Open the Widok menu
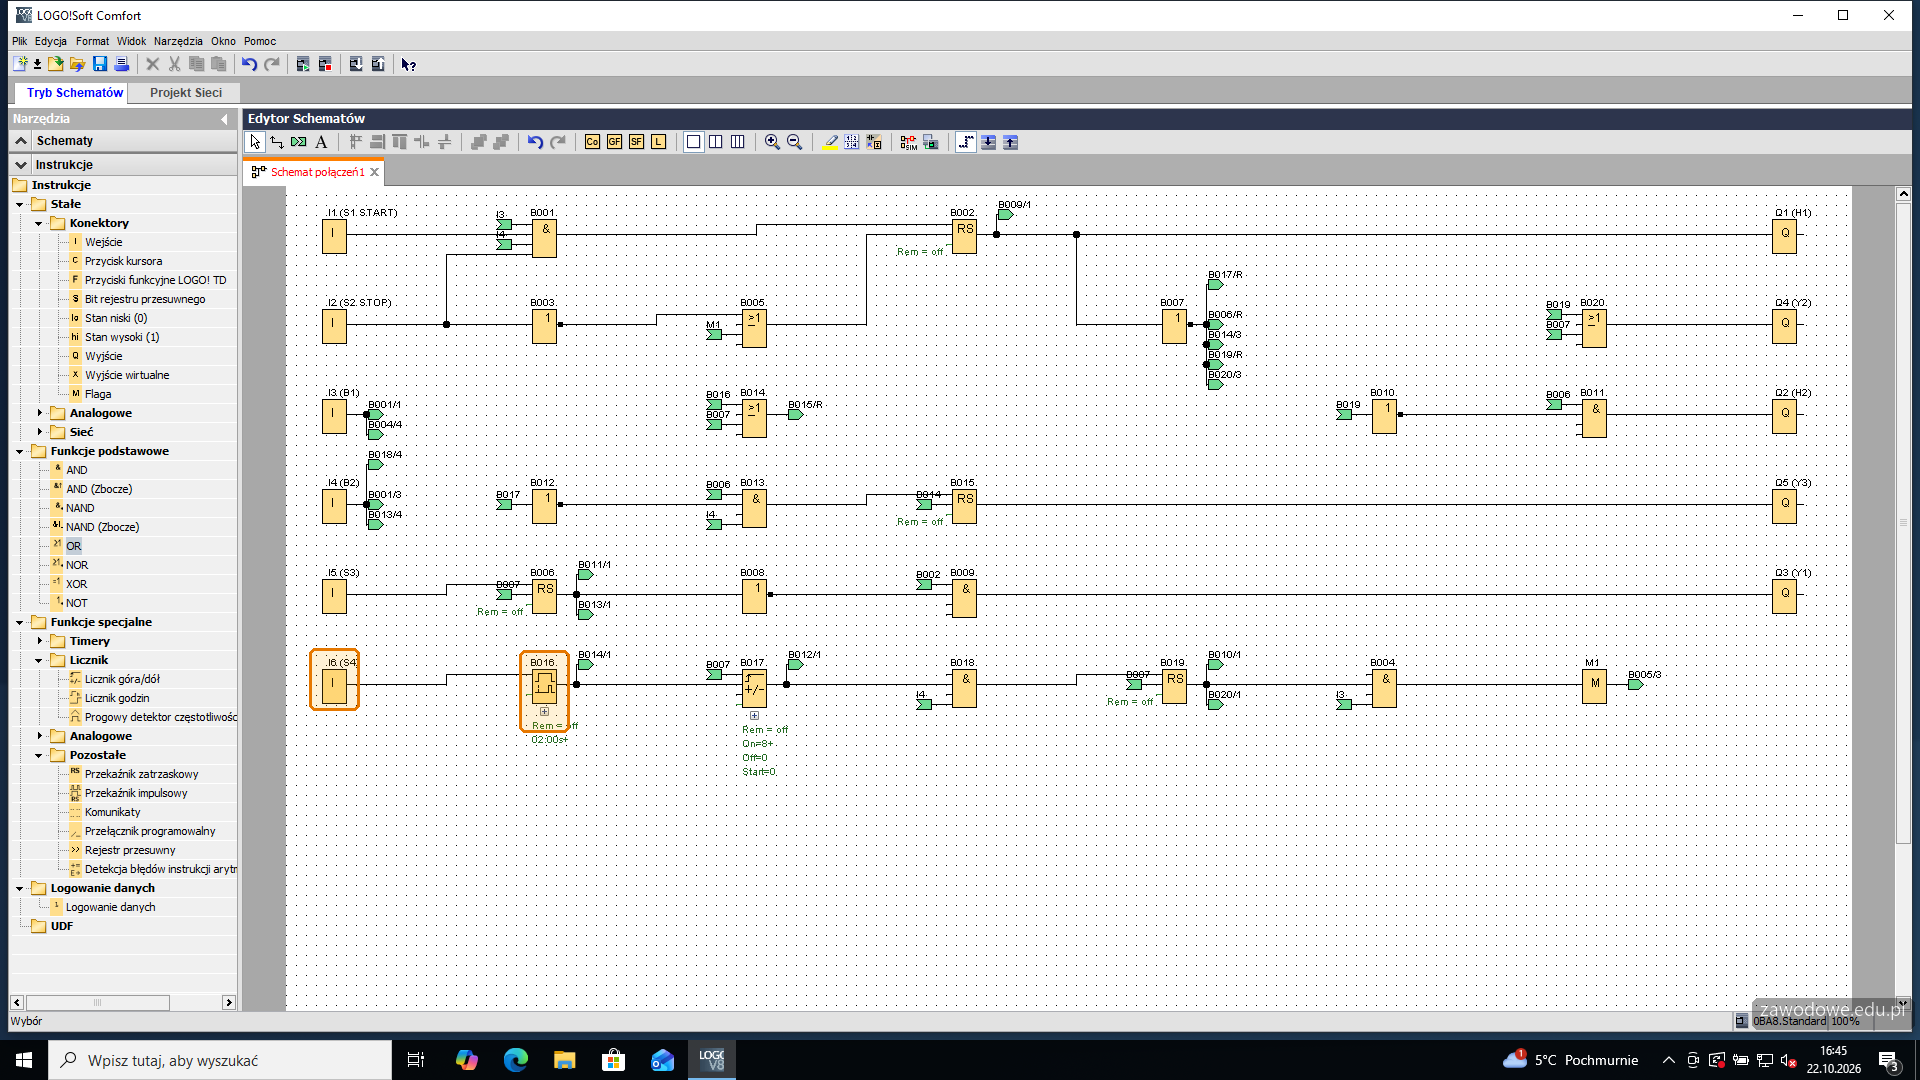This screenshot has height=1080, width=1920. (x=131, y=41)
